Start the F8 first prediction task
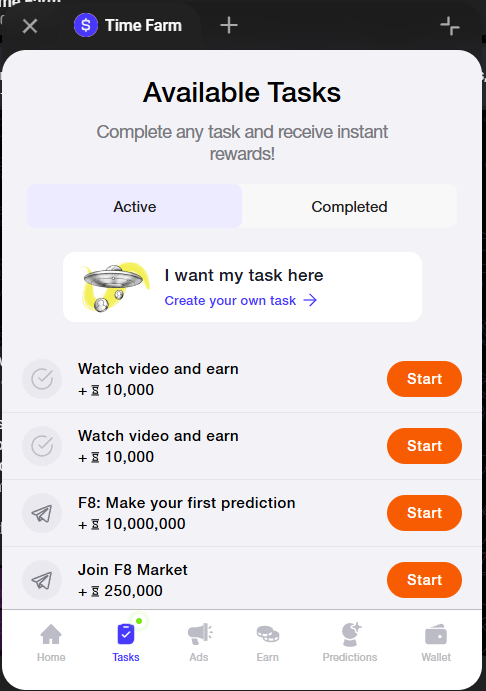Image resolution: width=486 pixels, height=691 pixels. click(x=424, y=513)
